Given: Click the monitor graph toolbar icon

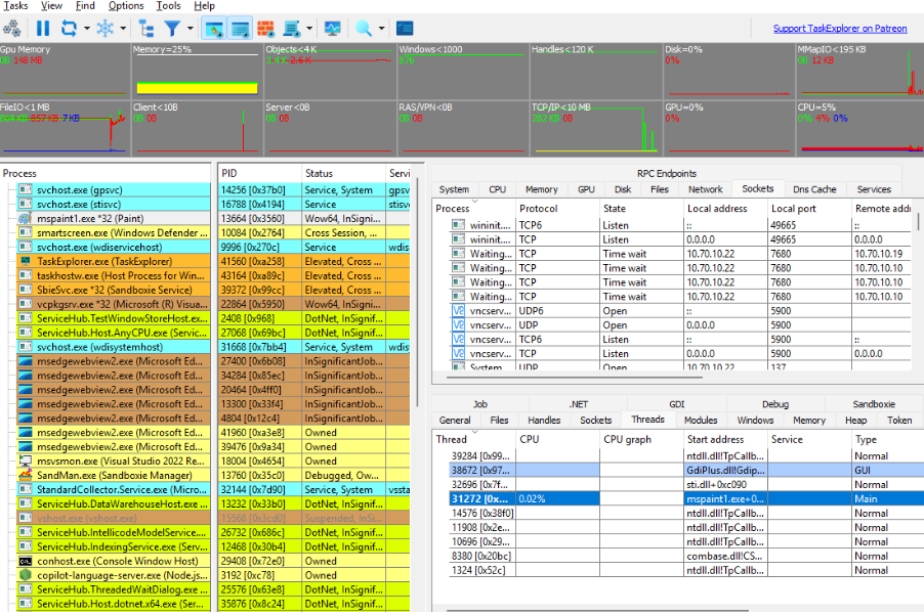Looking at the screenshot, I should [332, 29].
